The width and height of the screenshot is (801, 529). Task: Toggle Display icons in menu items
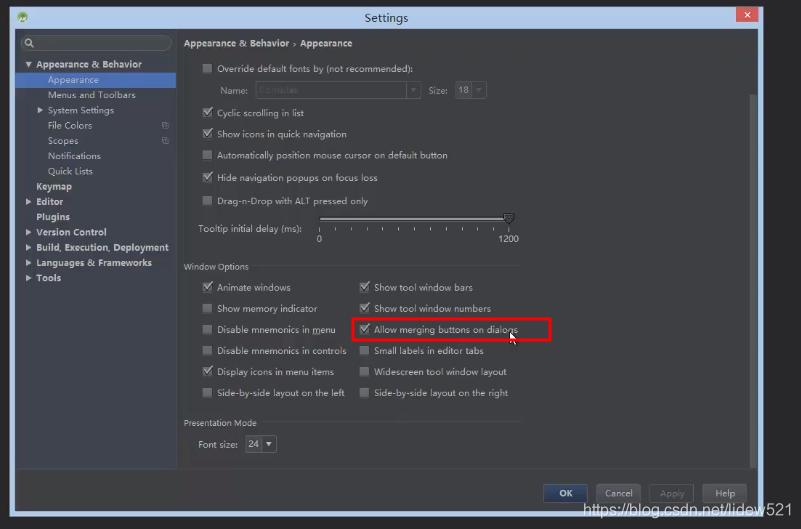(x=207, y=371)
